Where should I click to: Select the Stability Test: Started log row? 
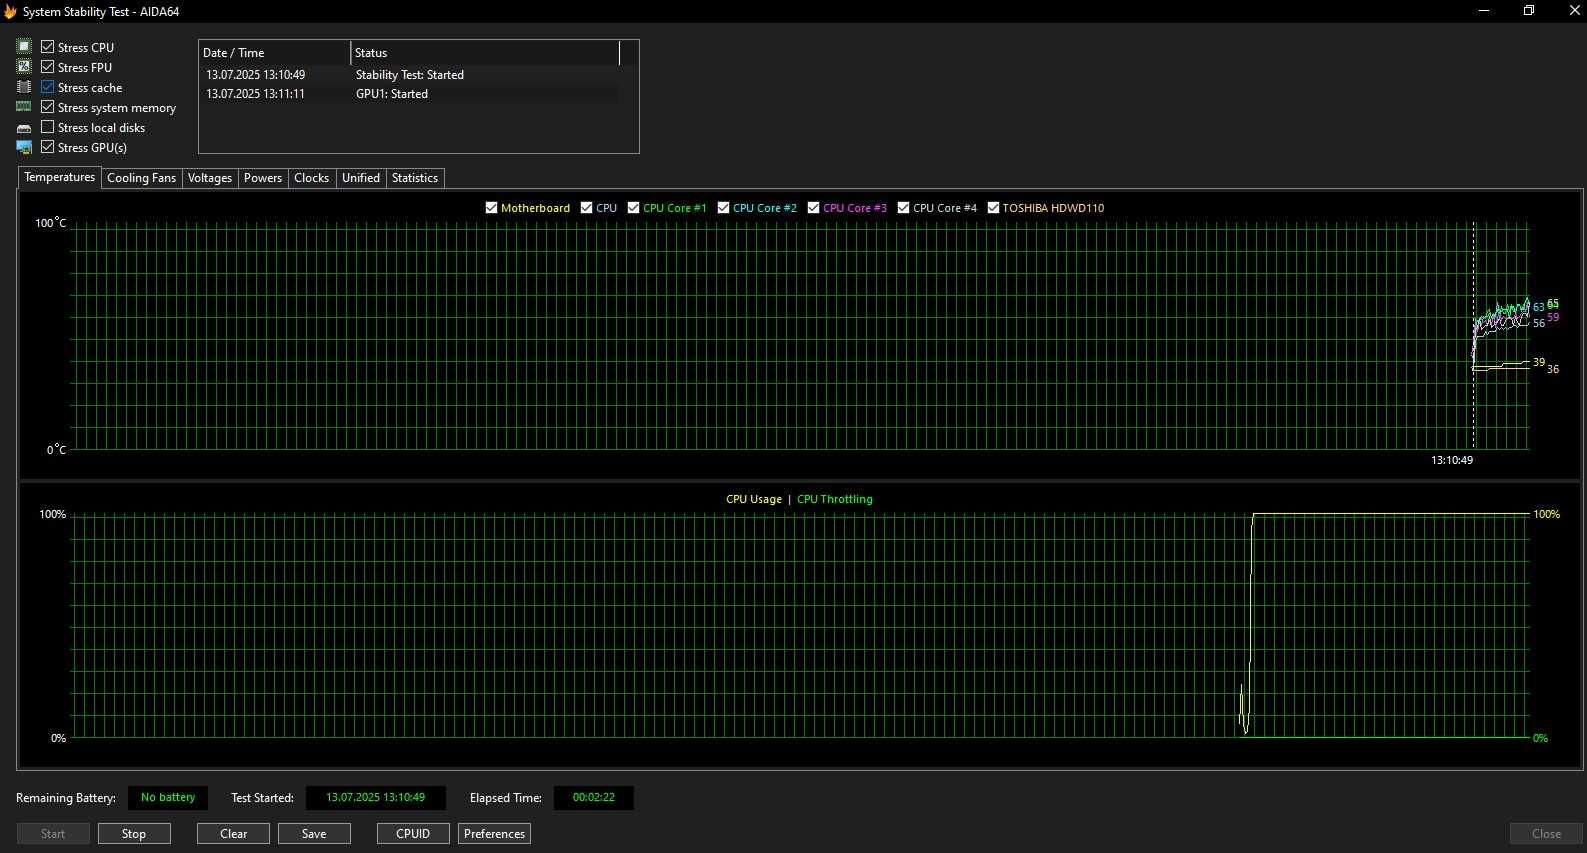(409, 75)
